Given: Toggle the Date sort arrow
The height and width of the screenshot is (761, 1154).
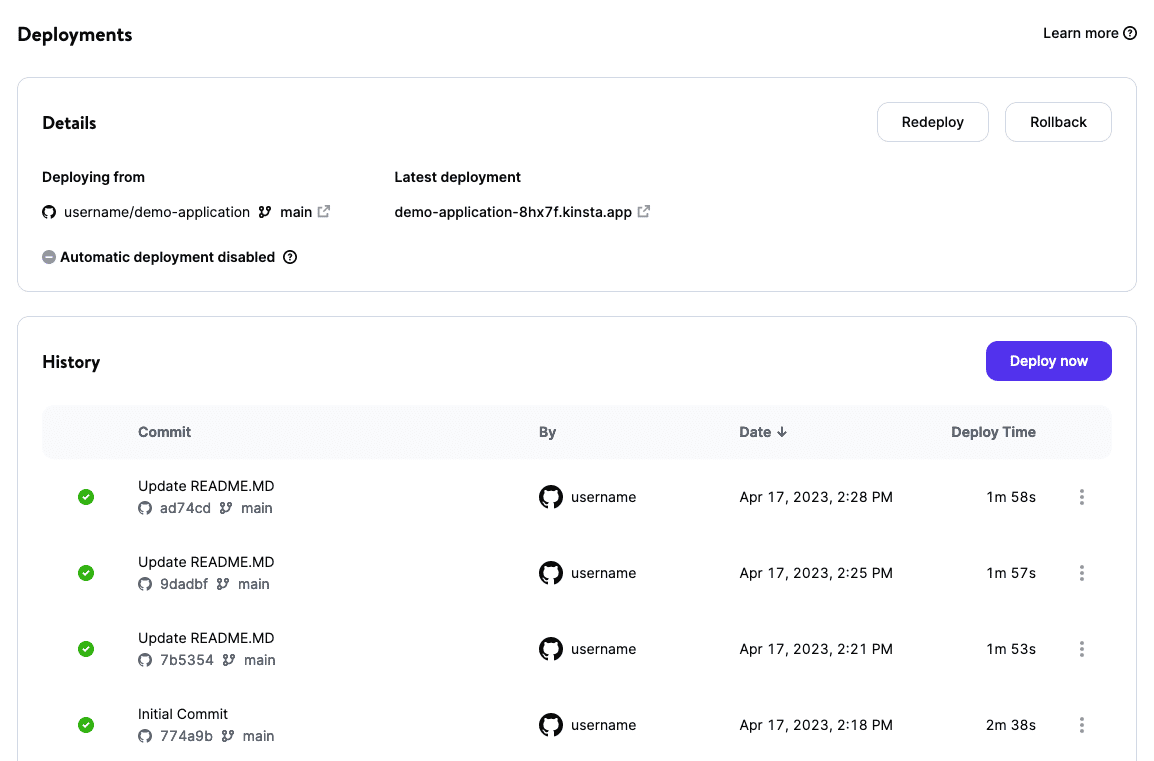Looking at the screenshot, I should 781,432.
